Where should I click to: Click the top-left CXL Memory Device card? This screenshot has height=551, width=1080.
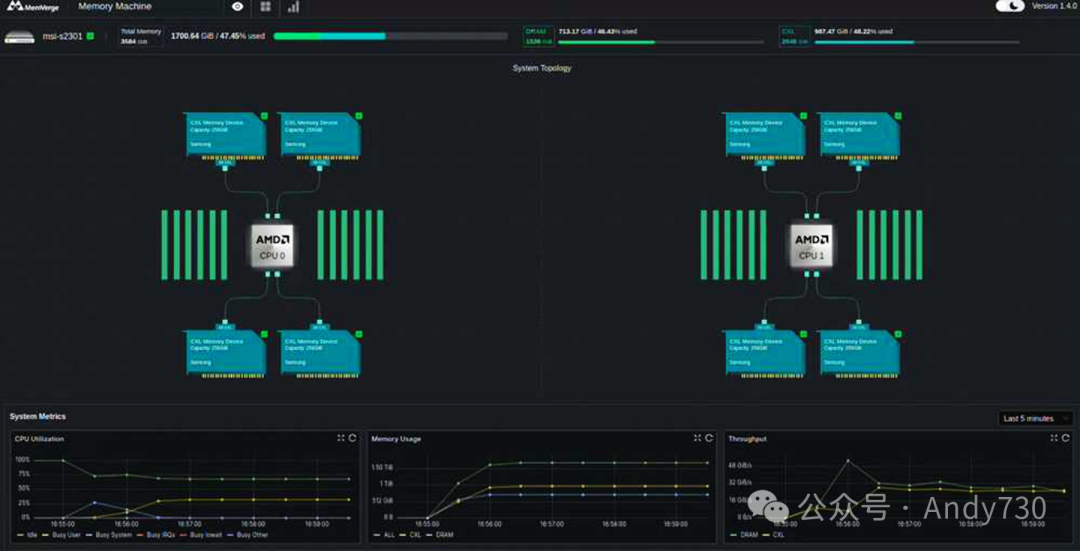click(226, 134)
